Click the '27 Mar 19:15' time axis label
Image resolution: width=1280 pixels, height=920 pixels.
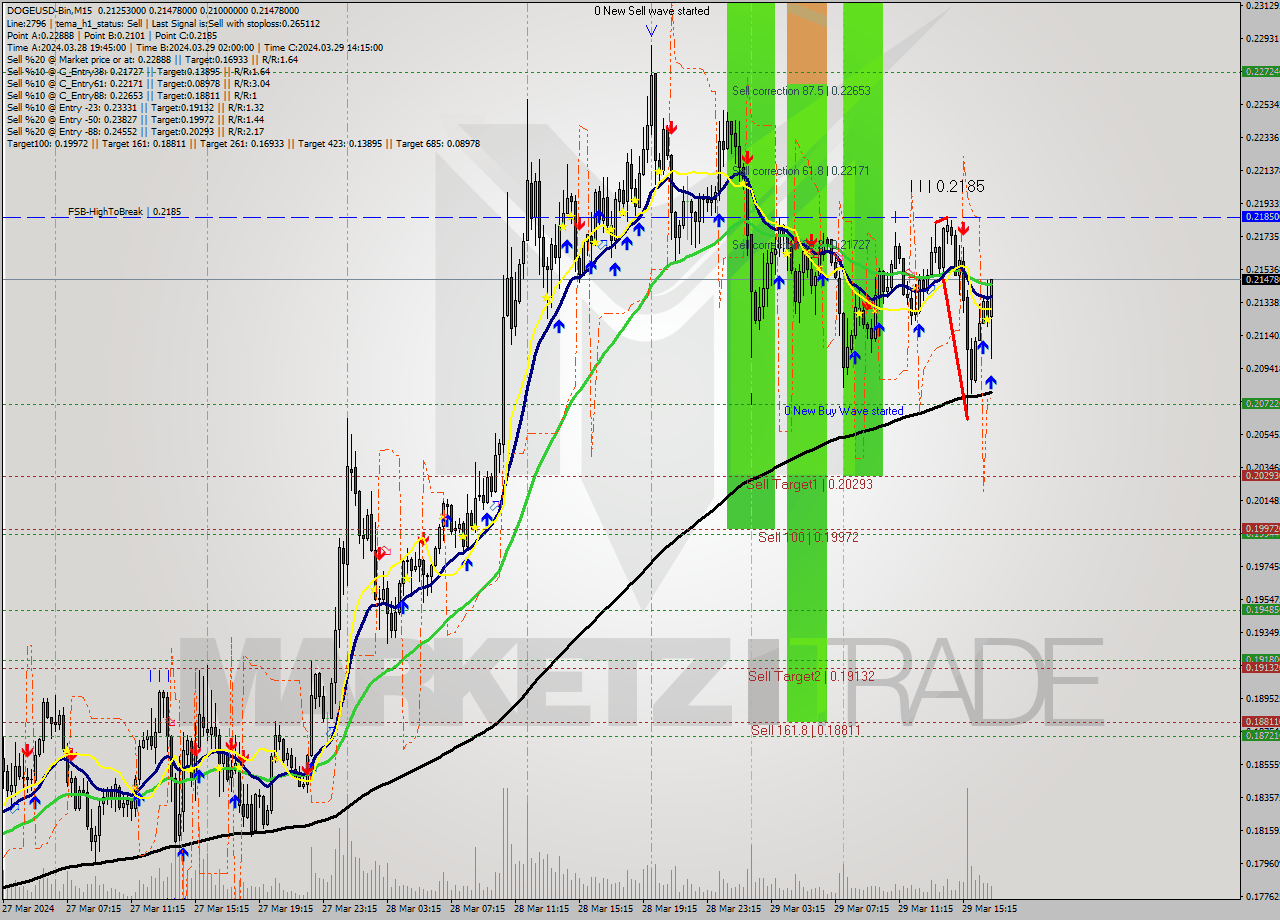(x=286, y=910)
